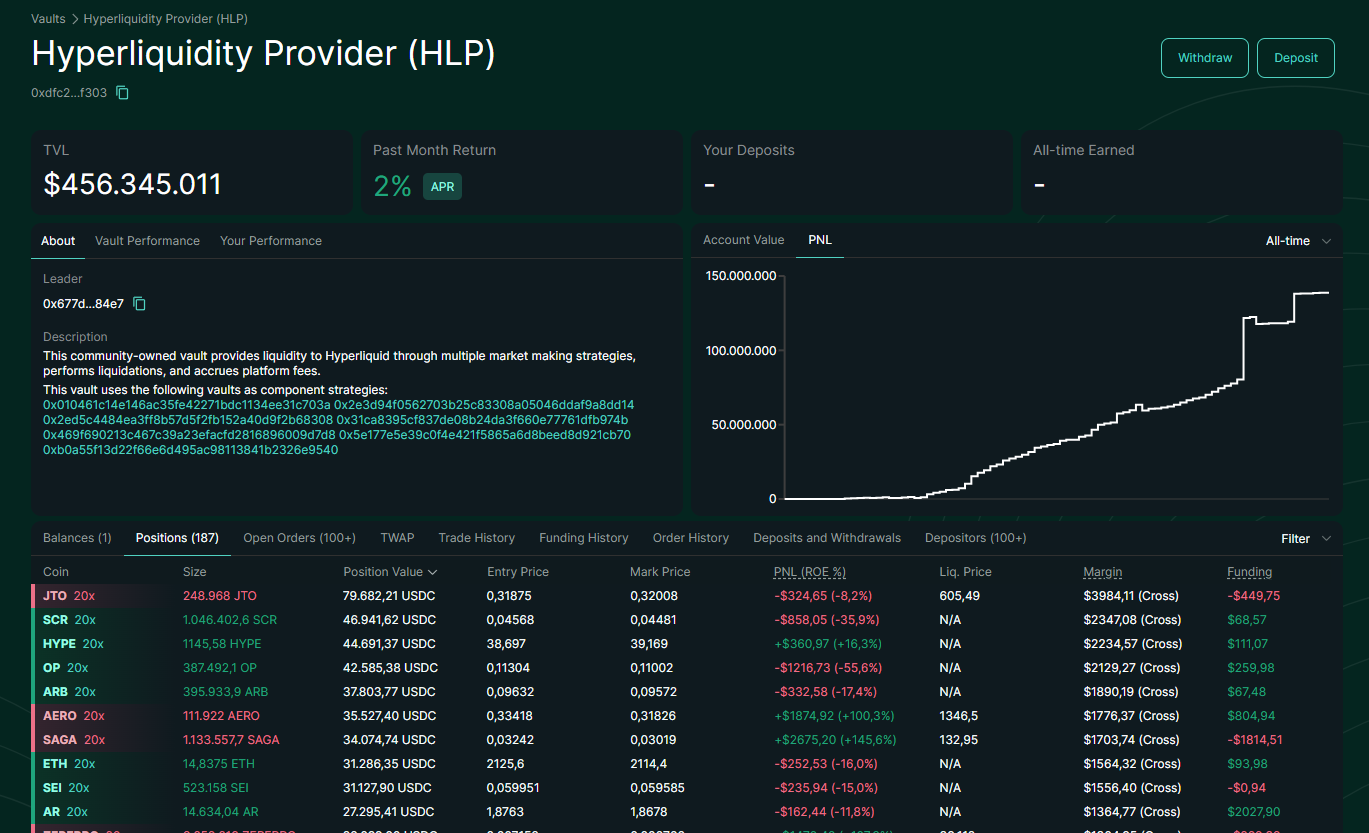Select the ARB coin in the table
Viewport: 1369px width, 833px height.
point(55,692)
